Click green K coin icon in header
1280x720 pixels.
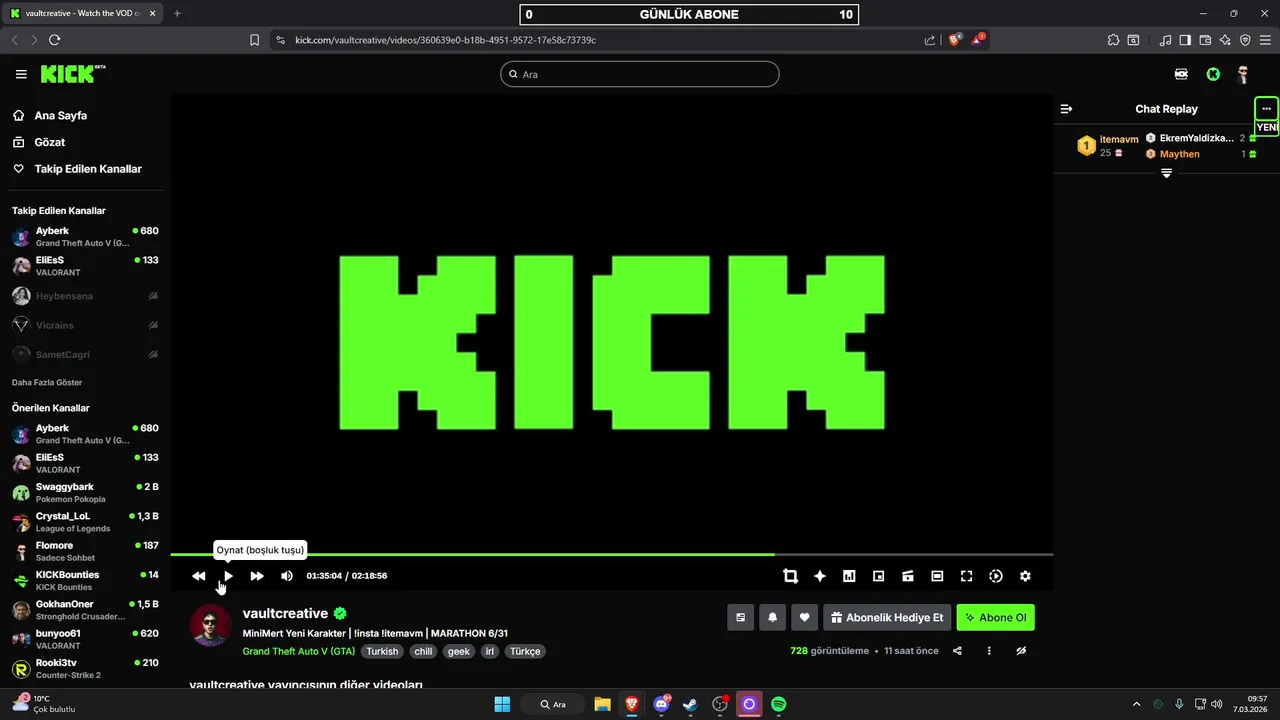click(1213, 74)
